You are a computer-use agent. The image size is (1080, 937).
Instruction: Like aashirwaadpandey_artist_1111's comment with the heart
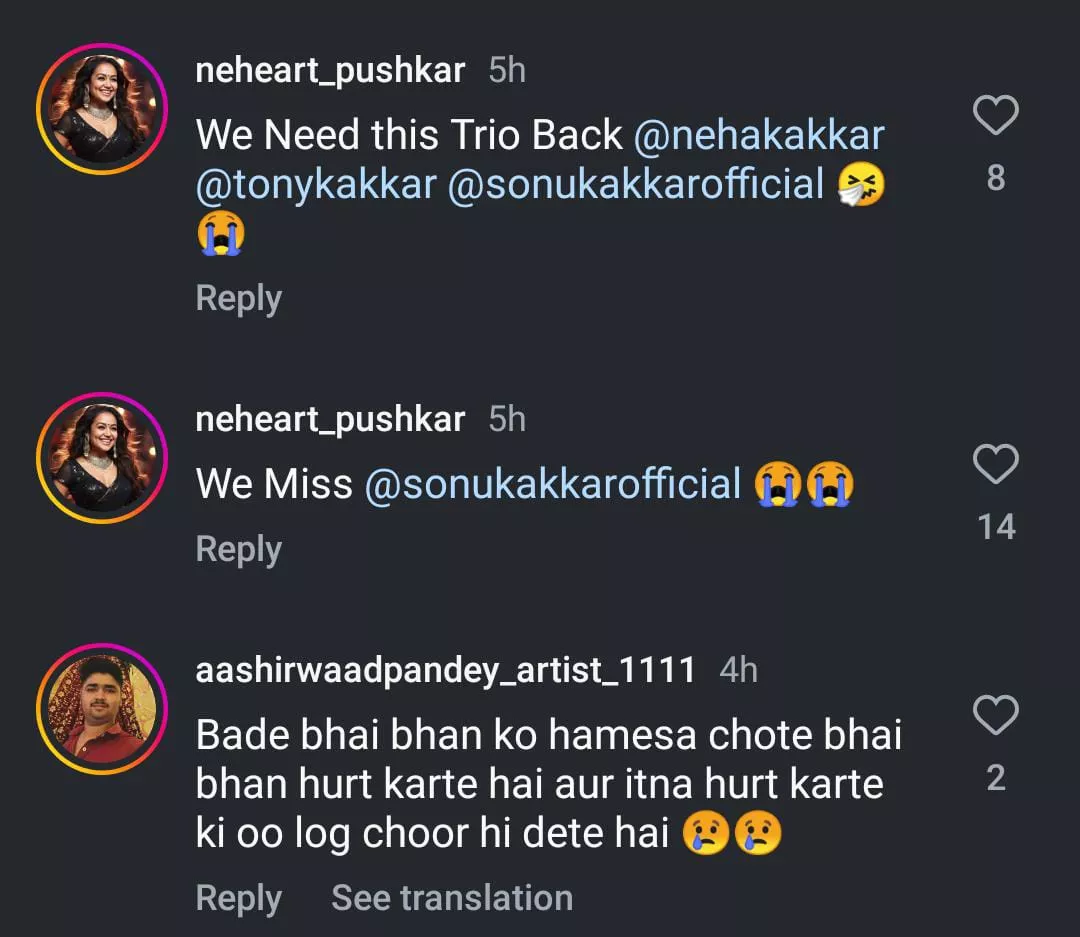(995, 716)
